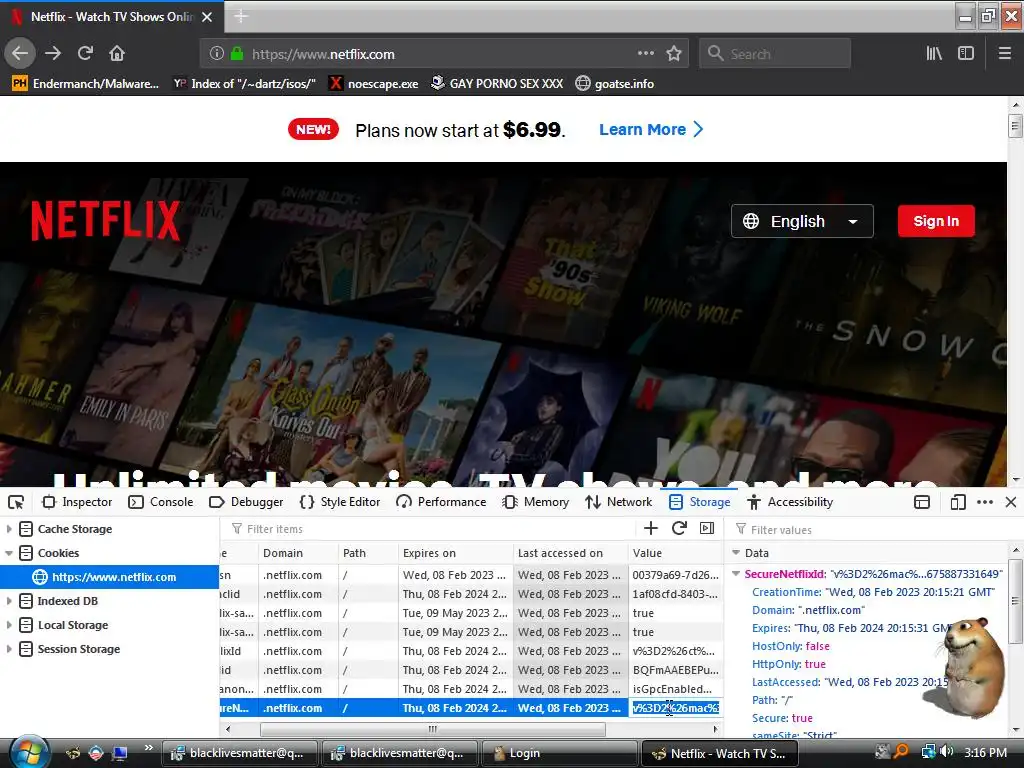Select https://www.netflix.com under Cookies
This screenshot has width=1024, height=768.
(x=109, y=577)
